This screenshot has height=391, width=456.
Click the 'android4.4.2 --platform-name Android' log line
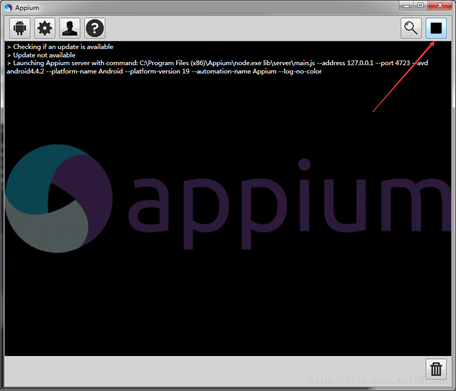[164, 71]
